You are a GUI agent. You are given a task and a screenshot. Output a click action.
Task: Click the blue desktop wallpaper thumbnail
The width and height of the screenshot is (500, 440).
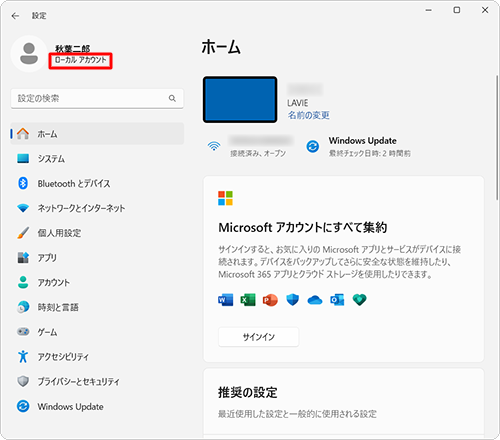click(x=240, y=99)
